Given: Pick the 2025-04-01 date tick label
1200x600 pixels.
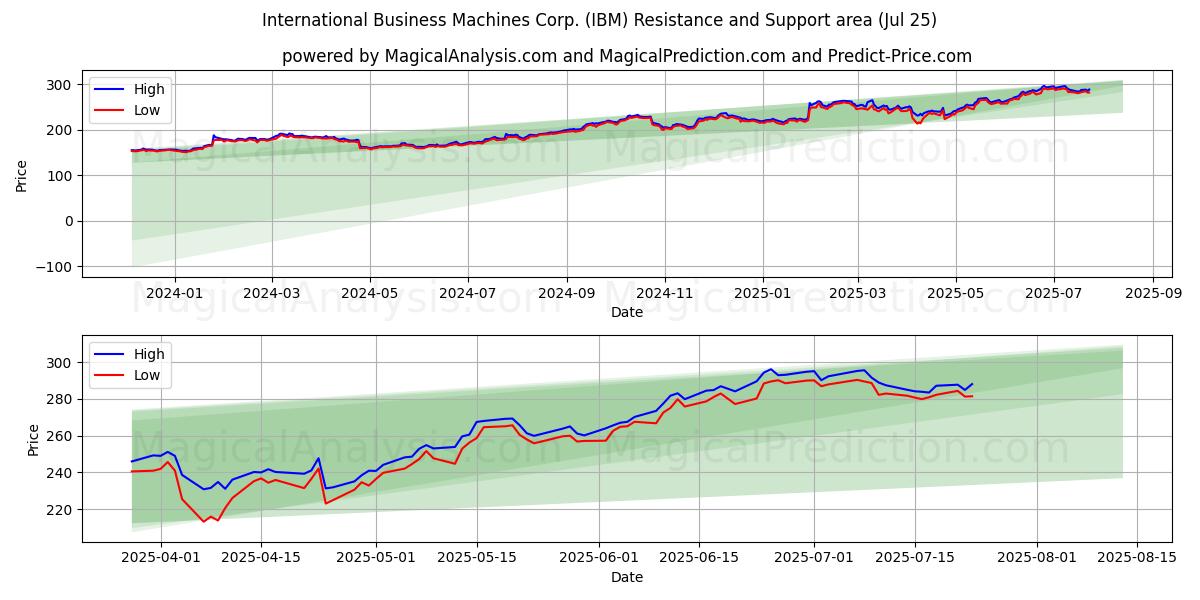Looking at the screenshot, I should (161, 558).
